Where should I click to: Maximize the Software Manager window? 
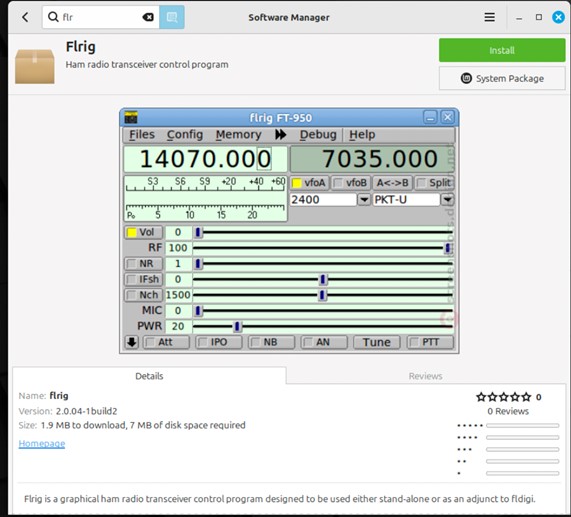tap(539, 17)
